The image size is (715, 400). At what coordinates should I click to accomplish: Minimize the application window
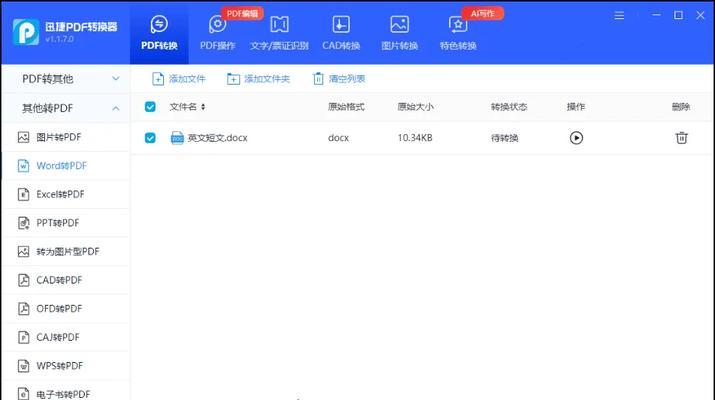[x=656, y=15]
